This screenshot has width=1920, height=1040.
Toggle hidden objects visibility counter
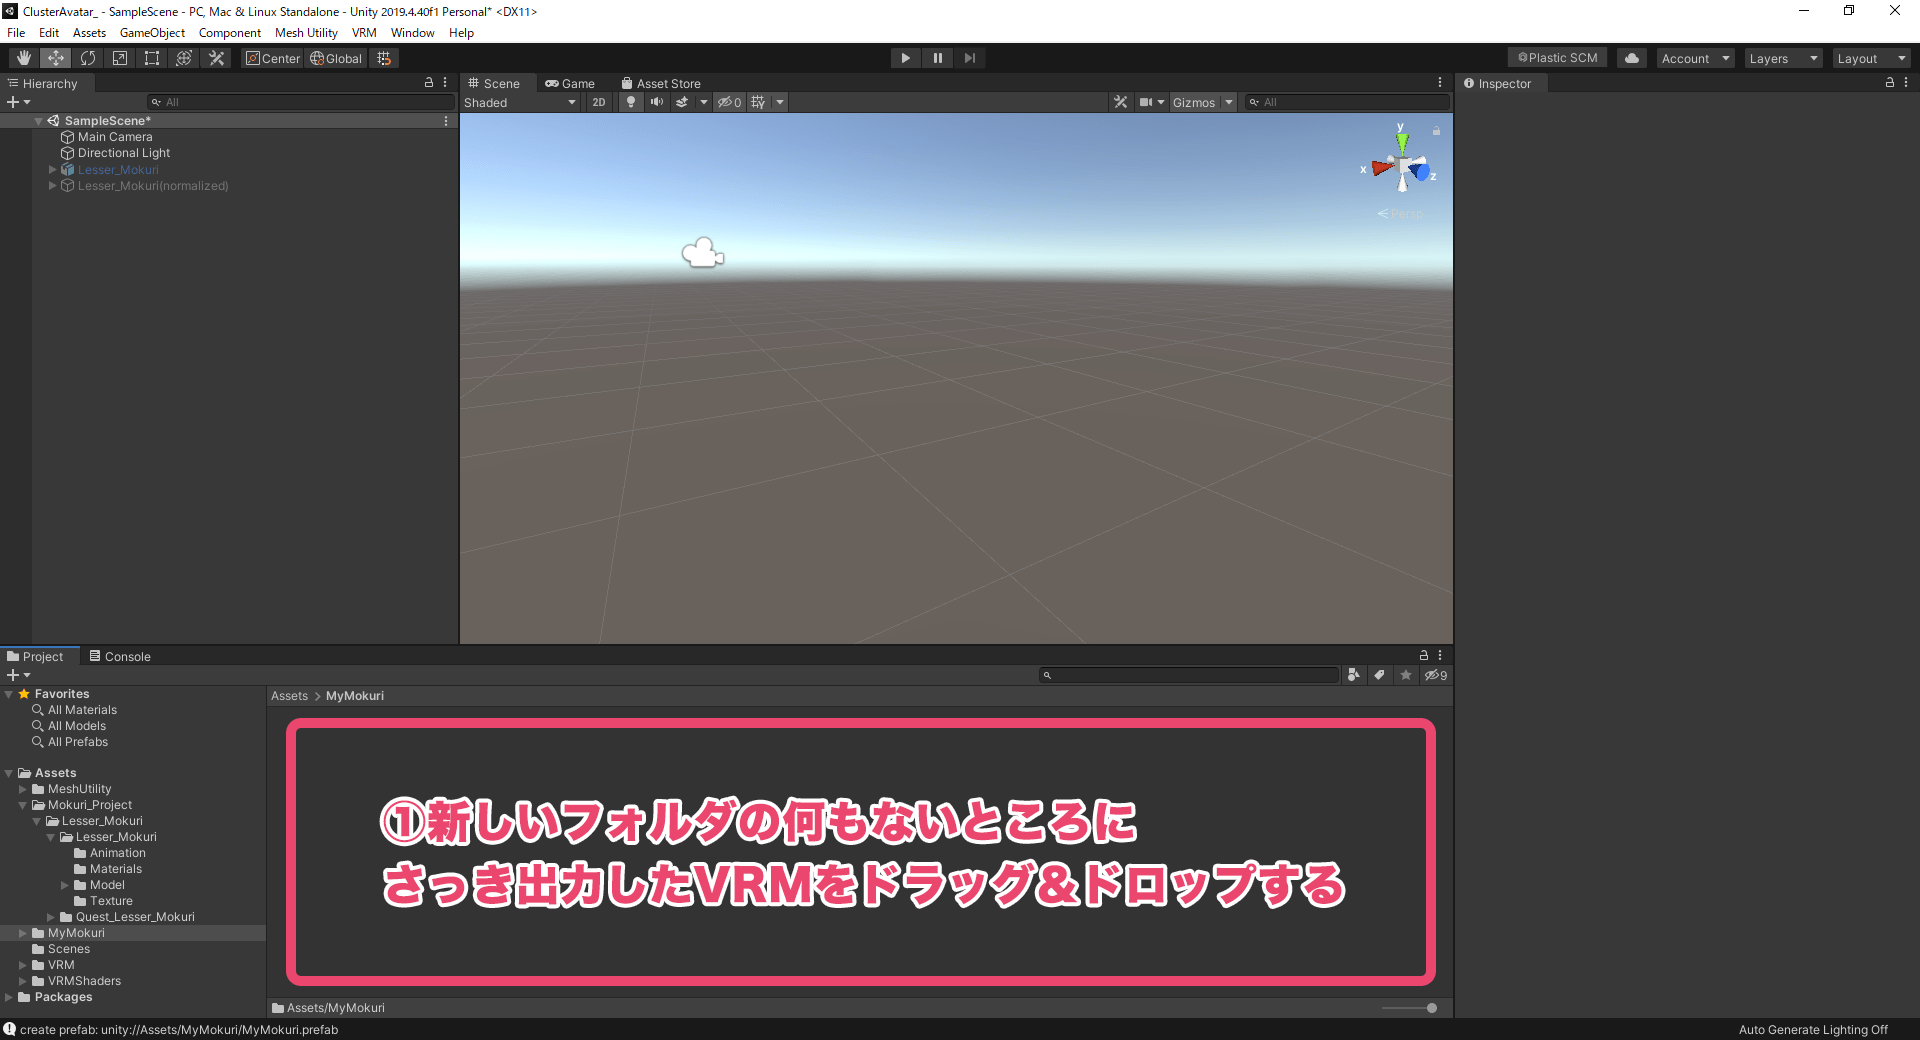(729, 101)
